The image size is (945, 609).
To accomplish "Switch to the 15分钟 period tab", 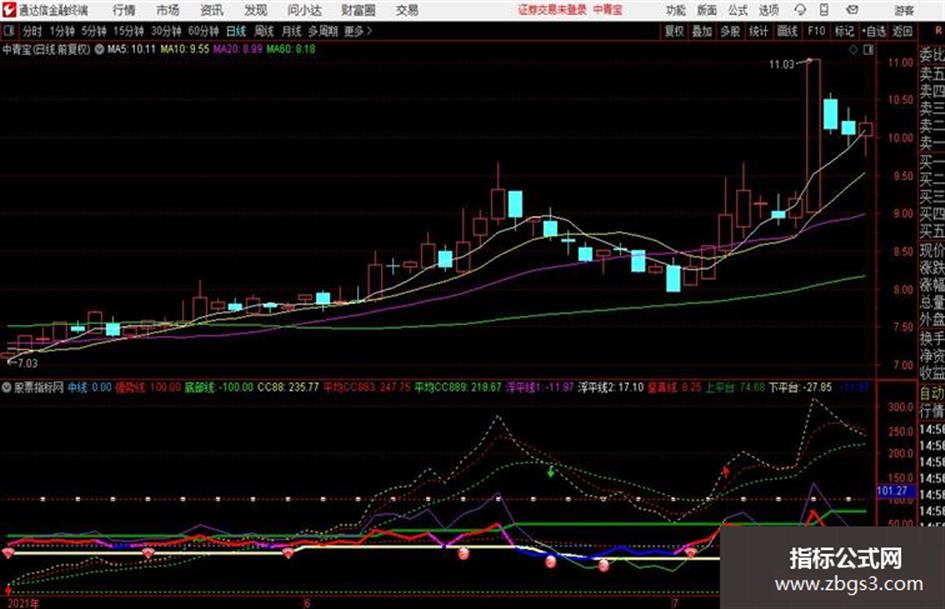I will (x=128, y=31).
